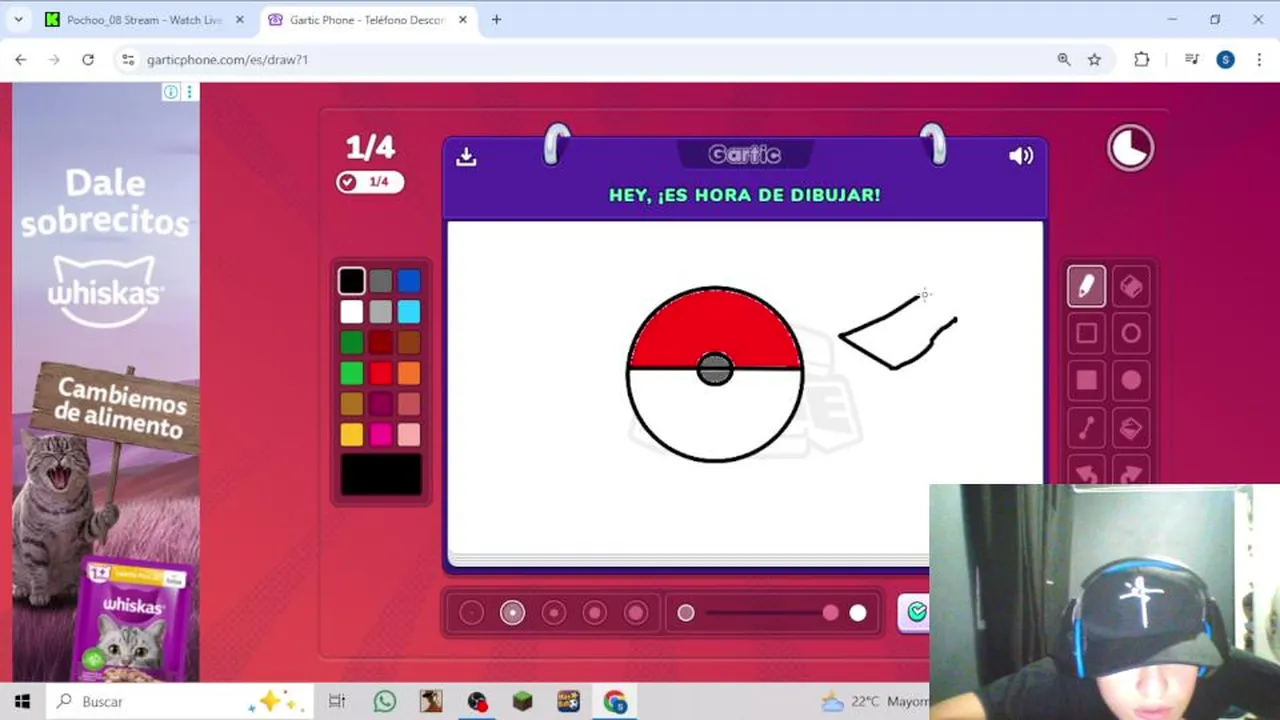Pick the bright red color swatch
1280x720 pixels.
(381, 373)
